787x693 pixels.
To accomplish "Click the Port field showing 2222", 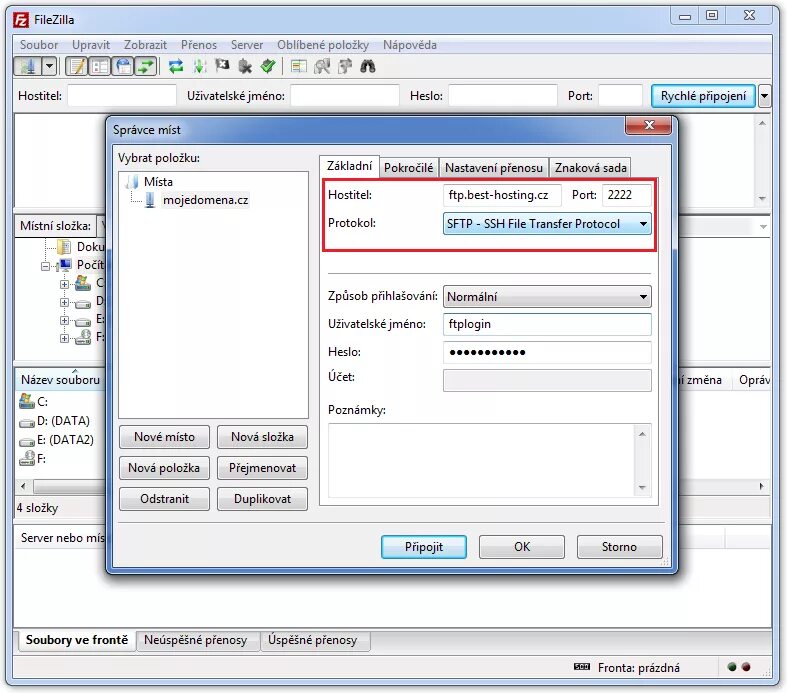I will [x=626, y=195].
